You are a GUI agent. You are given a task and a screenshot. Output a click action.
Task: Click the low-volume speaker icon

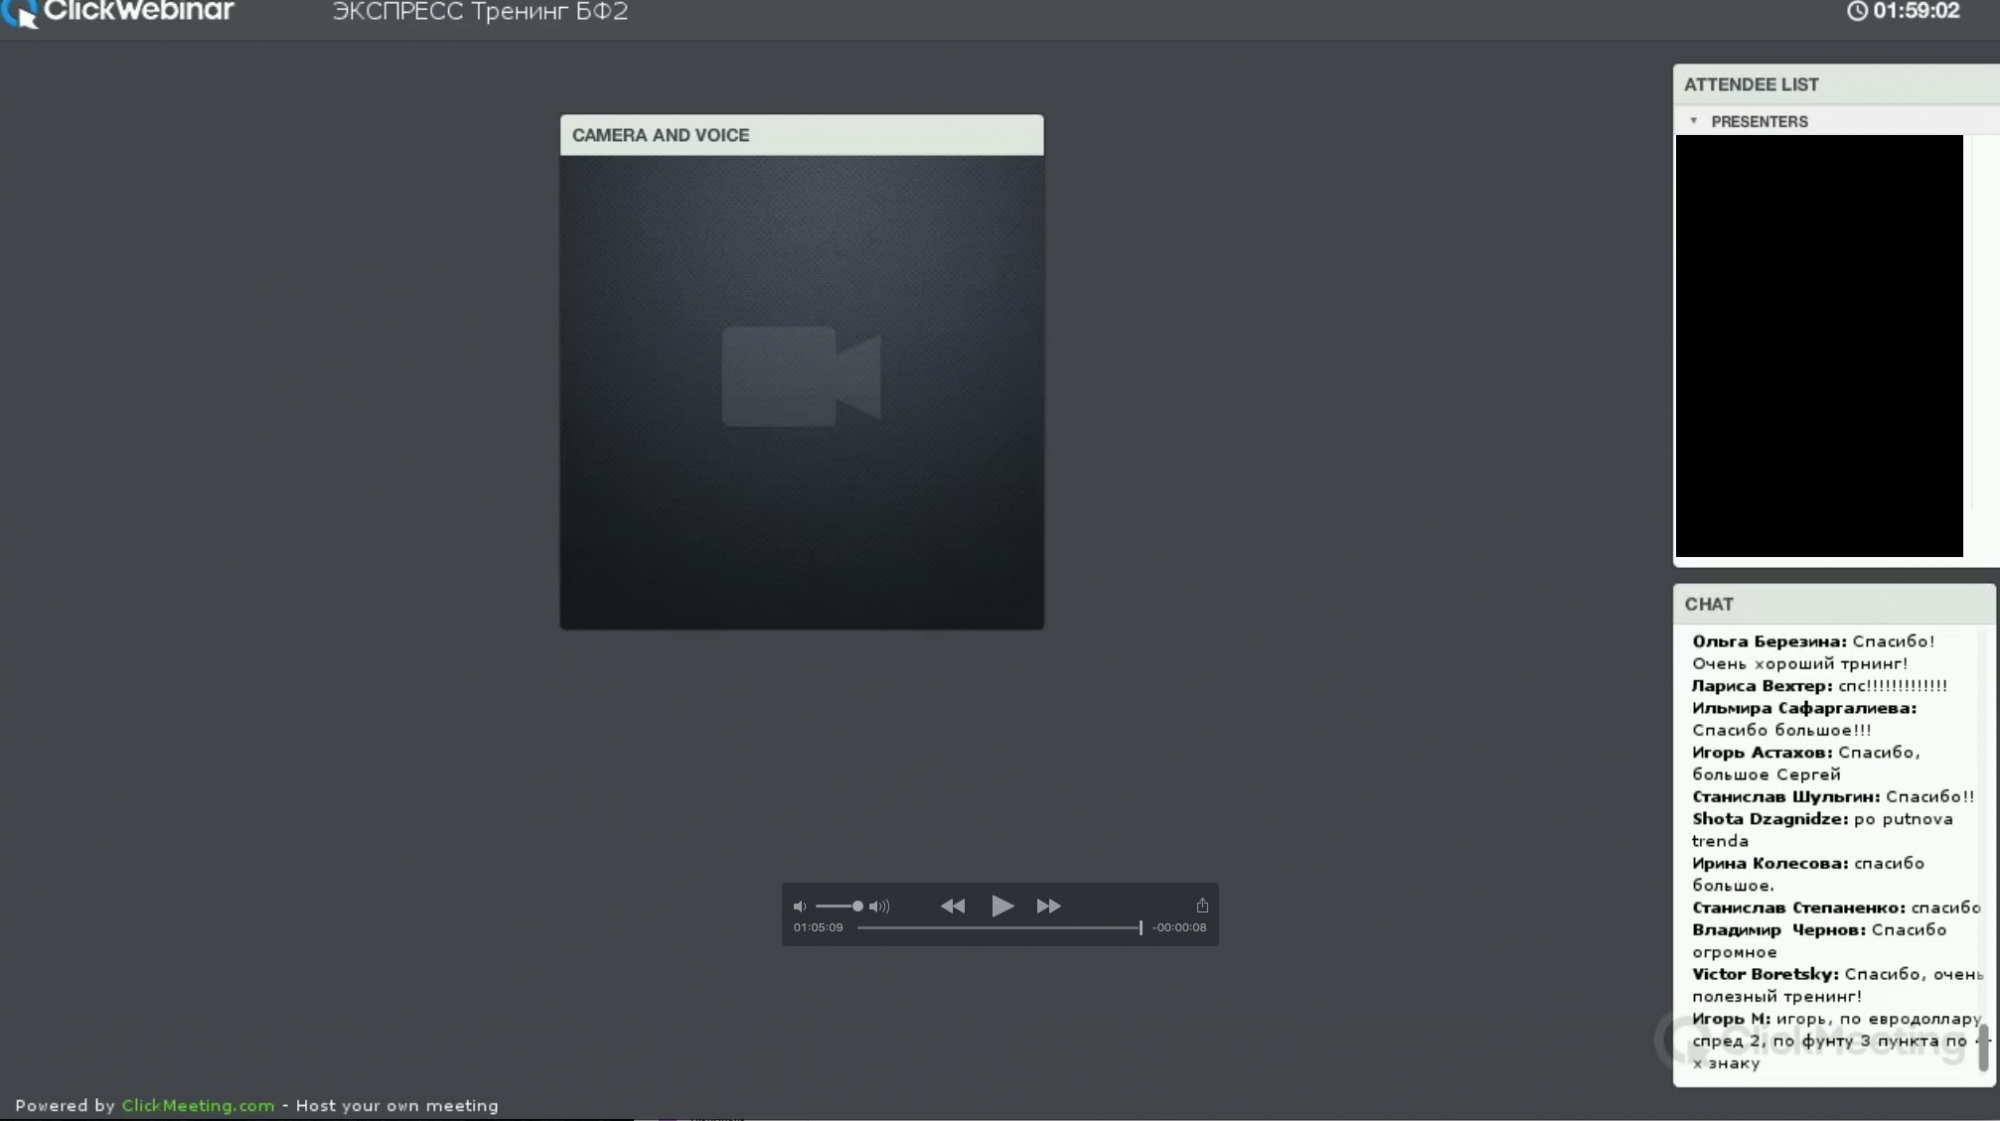799,907
